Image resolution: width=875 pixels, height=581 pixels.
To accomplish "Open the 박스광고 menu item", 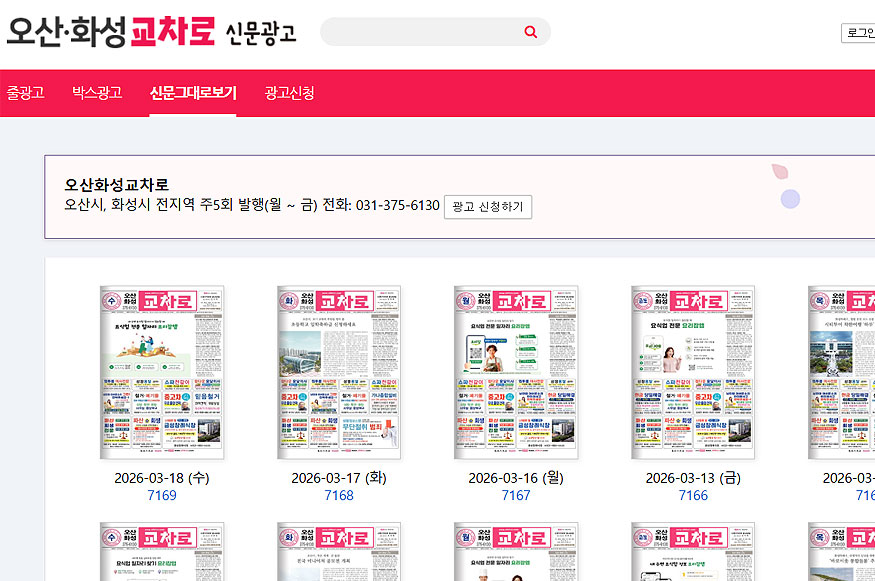I will tap(97, 91).
